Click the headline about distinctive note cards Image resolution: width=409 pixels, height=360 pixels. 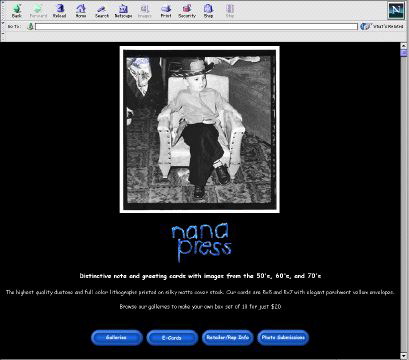[x=200, y=276]
